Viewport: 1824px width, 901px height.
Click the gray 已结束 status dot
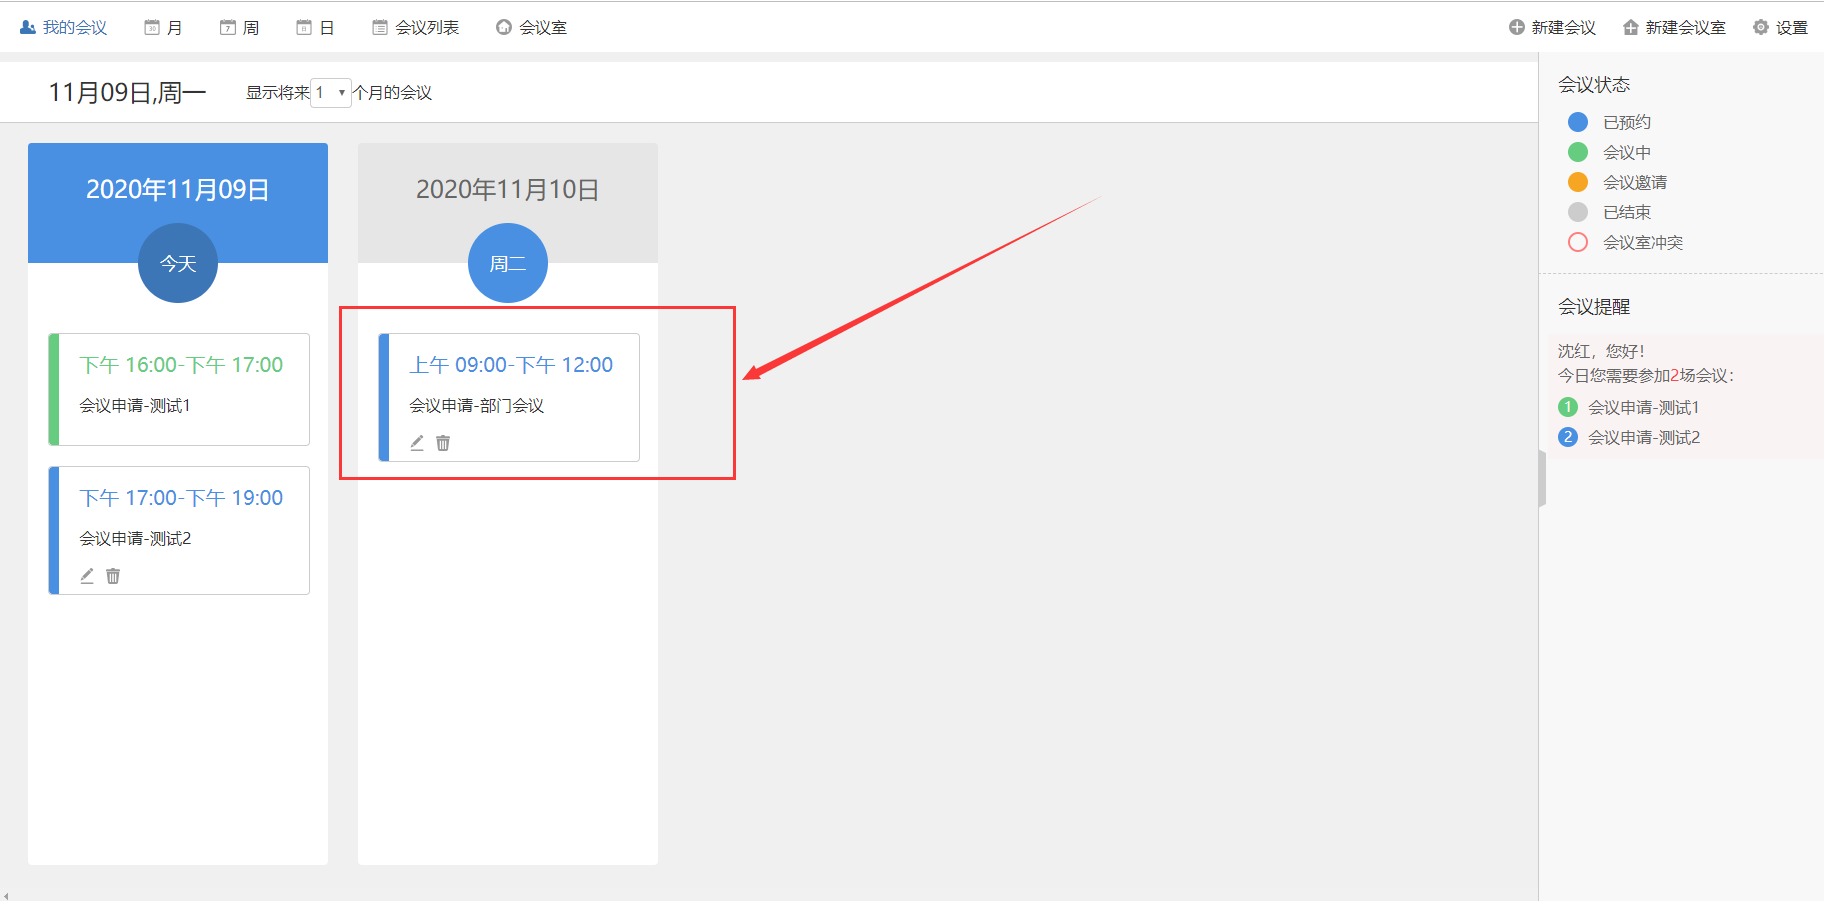pos(1578,212)
